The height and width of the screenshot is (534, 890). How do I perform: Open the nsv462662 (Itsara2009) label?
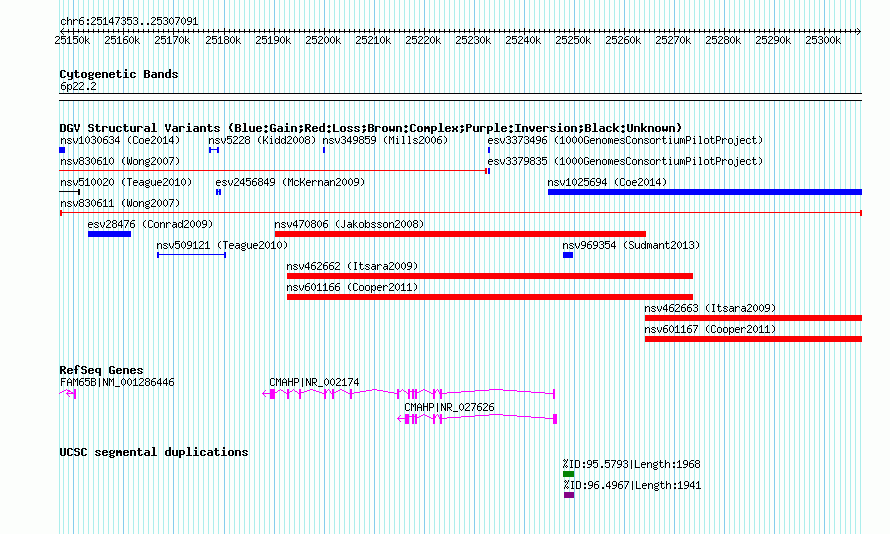click(352, 266)
